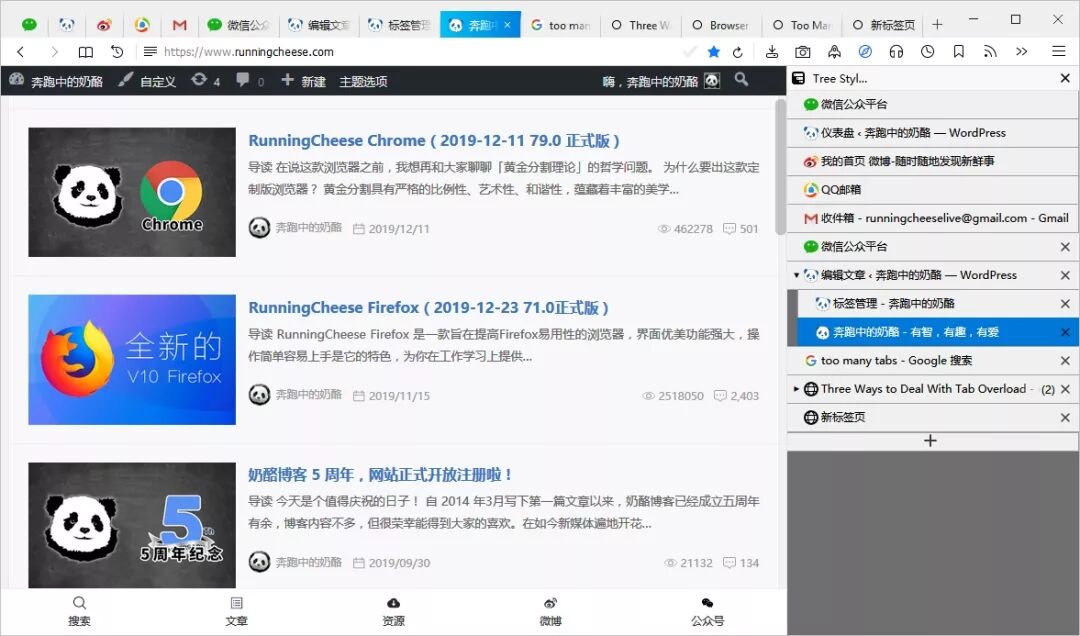Viewport: 1080px width, 636px height.
Task: Switch to the Gmail pinned tab
Action: coord(180,25)
